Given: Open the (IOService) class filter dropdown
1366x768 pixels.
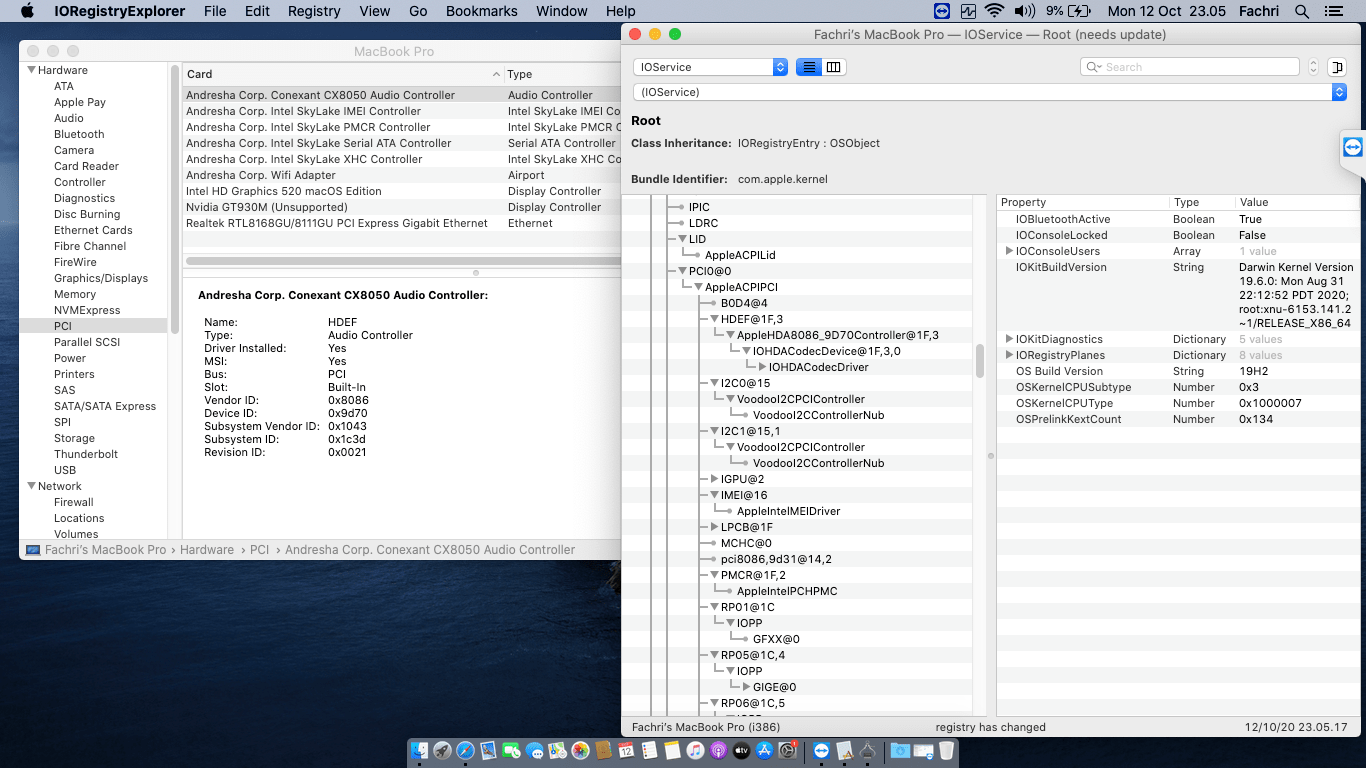Looking at the screenshot, I should (990, 92).
